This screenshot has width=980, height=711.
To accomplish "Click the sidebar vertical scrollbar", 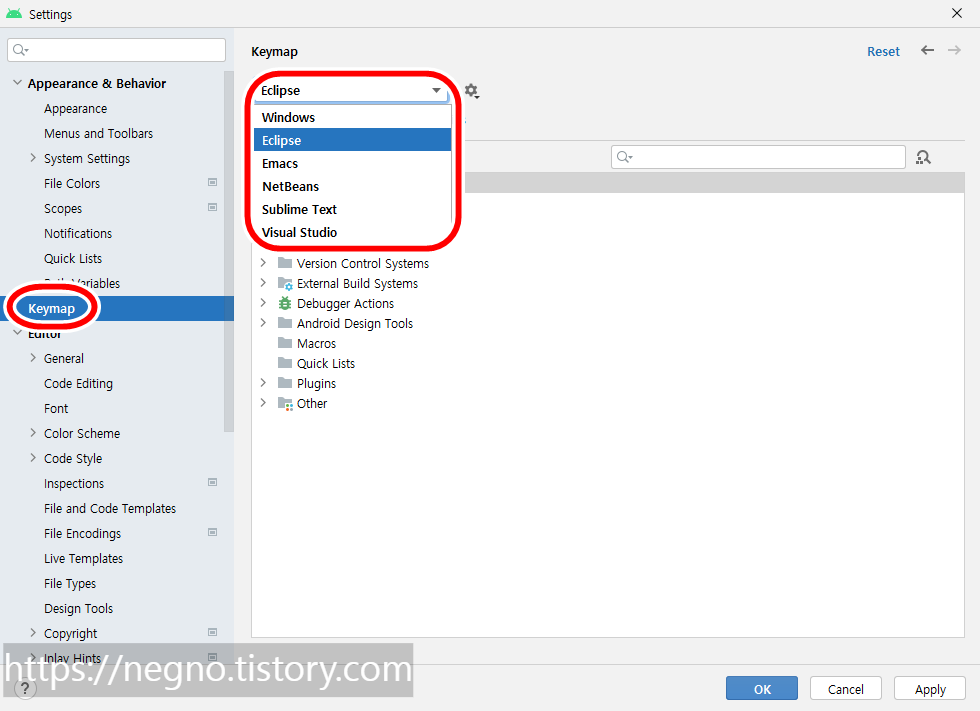I will click(x=229, y=251).
